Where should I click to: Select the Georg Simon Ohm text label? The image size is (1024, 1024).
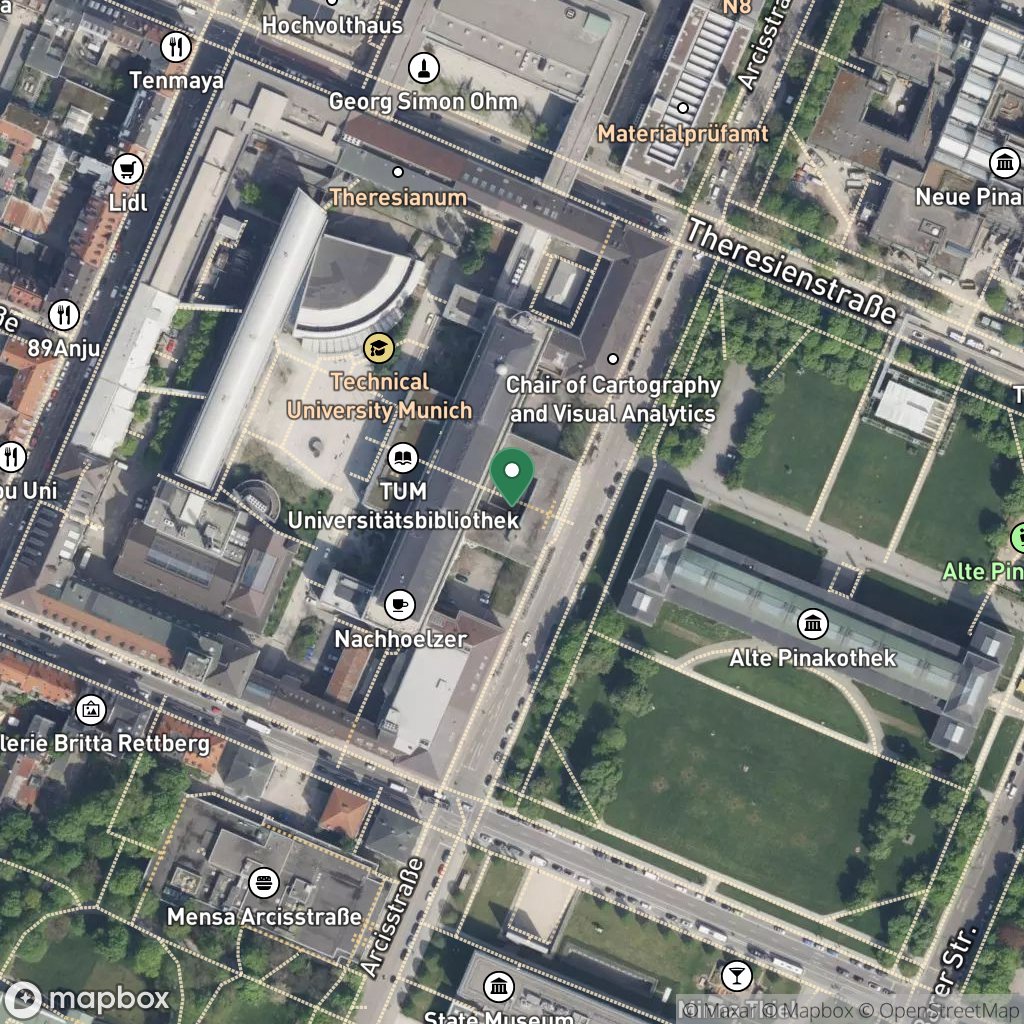point(423,102)
